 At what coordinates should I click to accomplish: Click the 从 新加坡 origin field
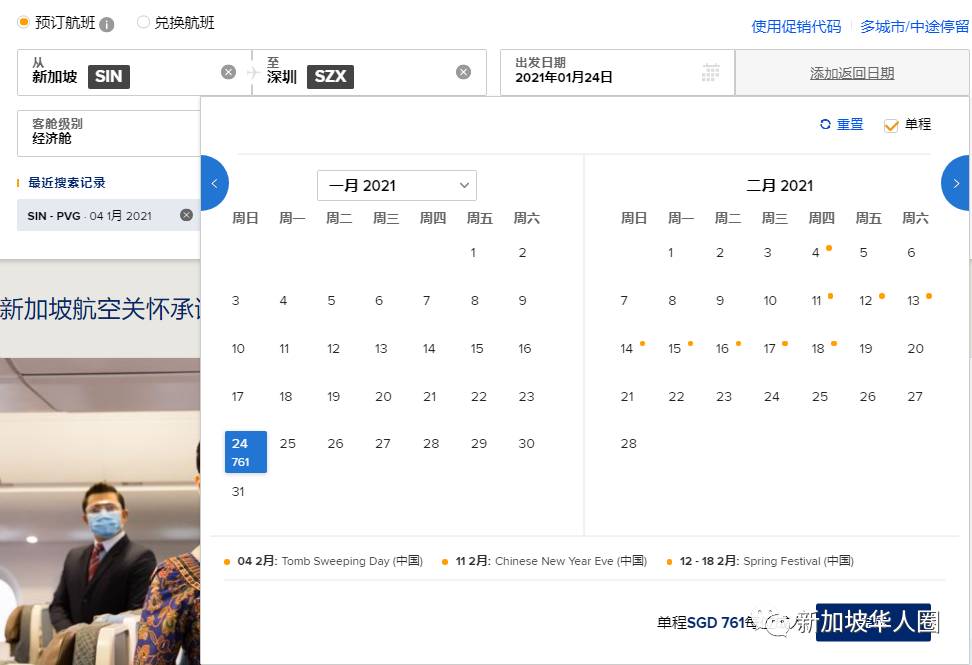pyautogui.click(x=120, y=72)
